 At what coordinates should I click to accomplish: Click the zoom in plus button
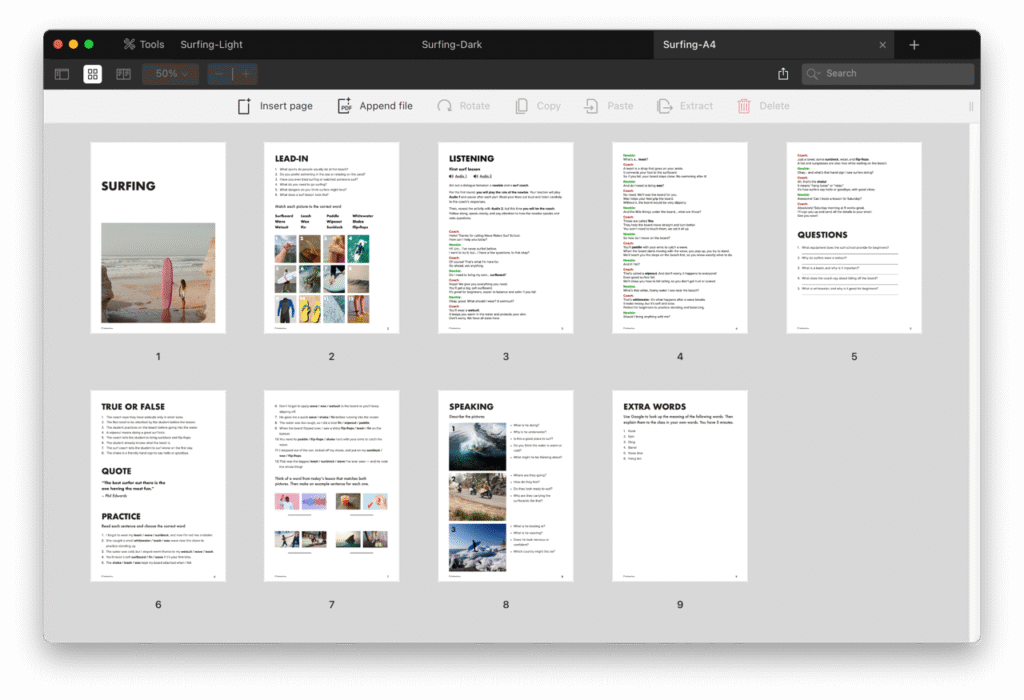245,74
